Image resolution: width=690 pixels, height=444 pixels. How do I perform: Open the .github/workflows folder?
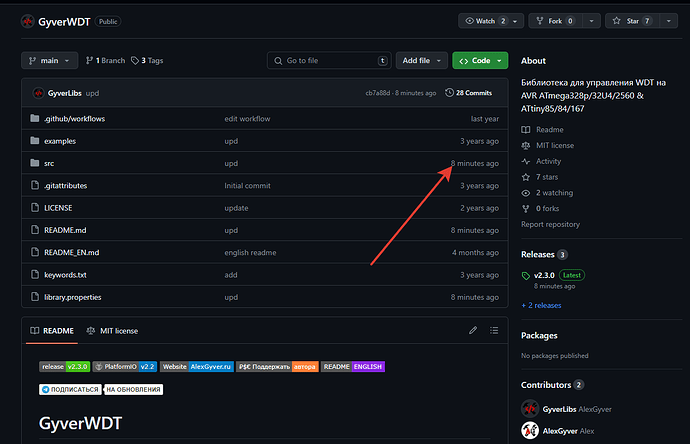(74, 119)
